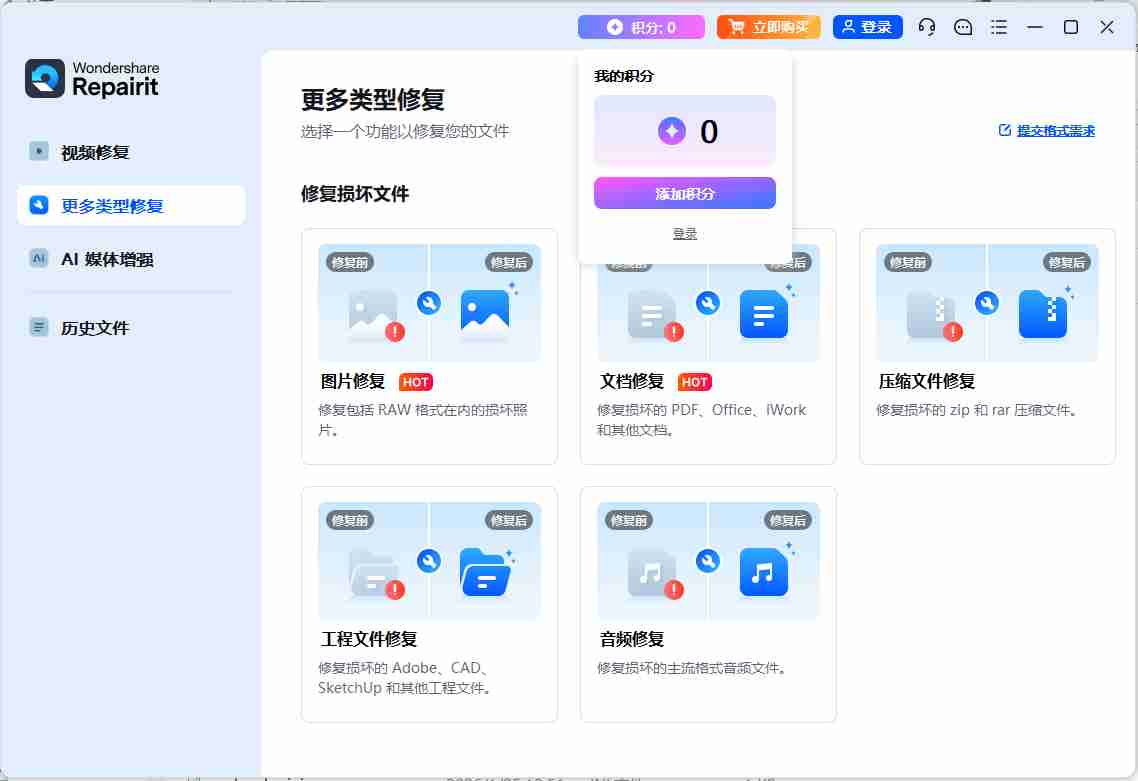Screen dimensions: 1138x781
Task: Open the 图片修复 photo repair card
Action: pos(429,346)
